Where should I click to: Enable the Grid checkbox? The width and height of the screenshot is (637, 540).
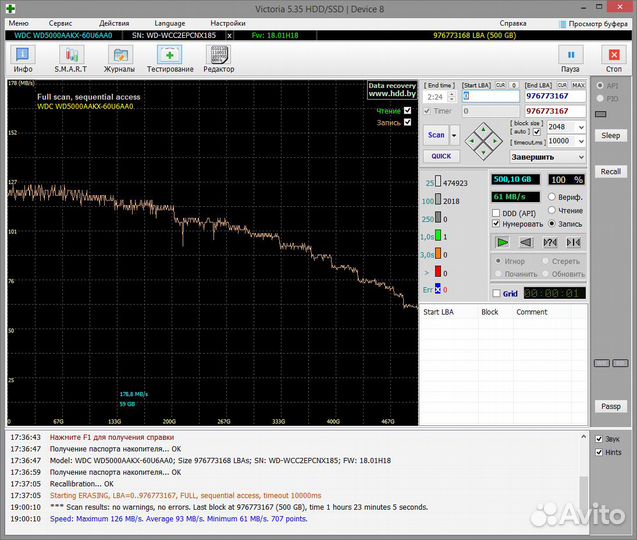(x=497, y=294)
